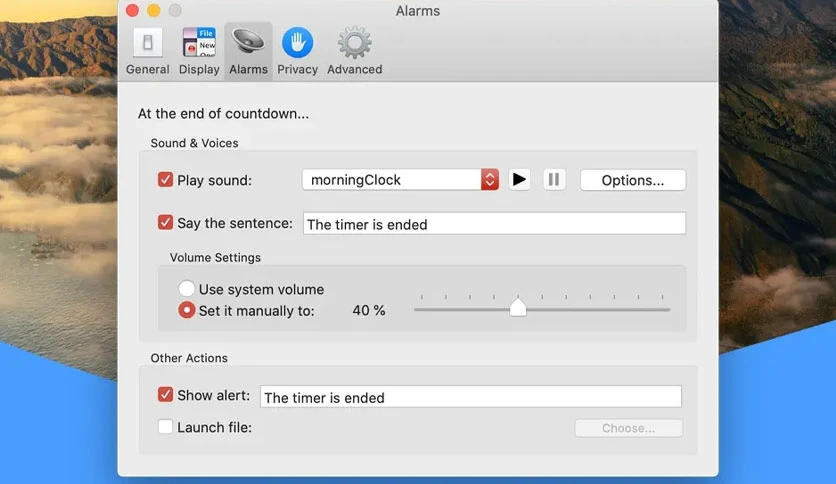Viewport: 836px width, 484px height.
Task: Open the Privacy preferences tab
Action: point(297,51)
